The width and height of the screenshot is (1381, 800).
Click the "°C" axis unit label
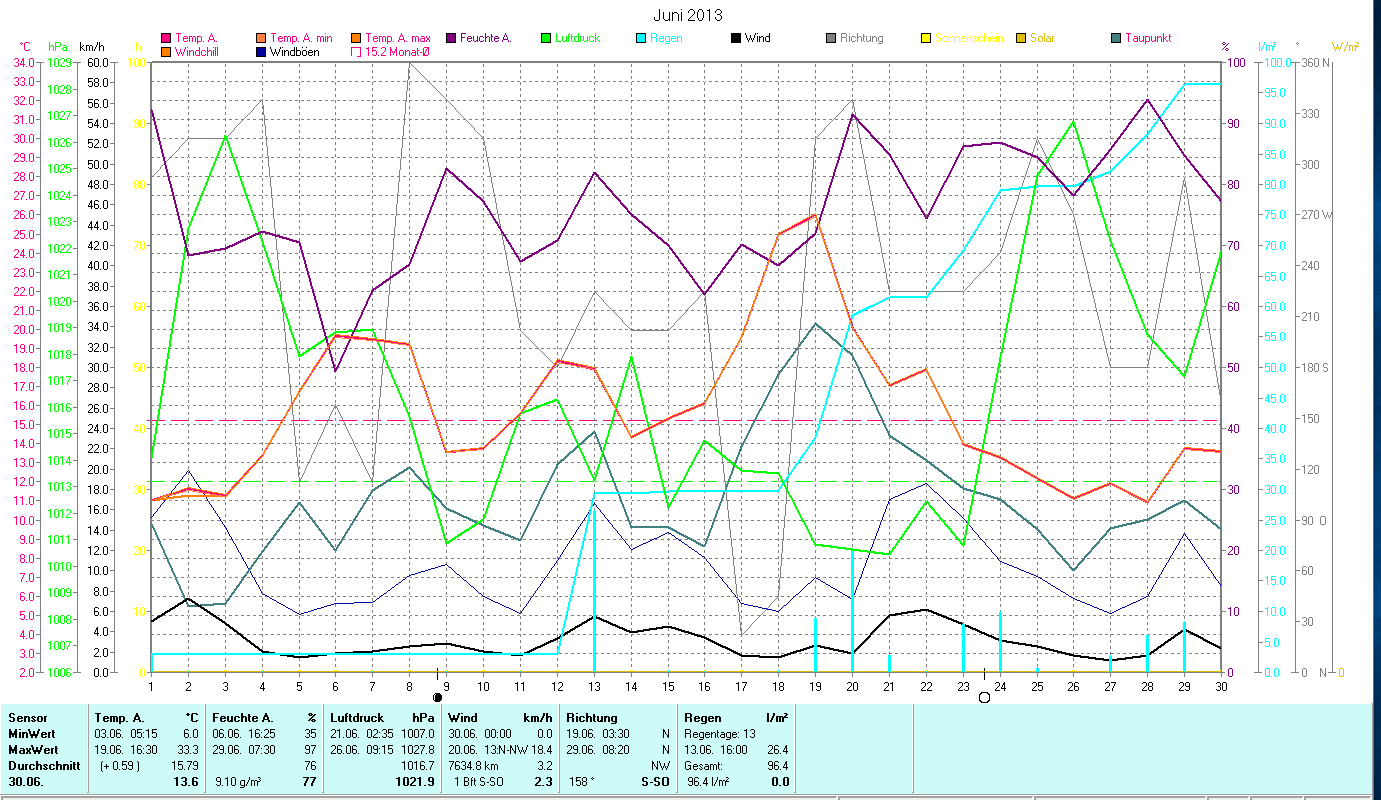(25, 46)
